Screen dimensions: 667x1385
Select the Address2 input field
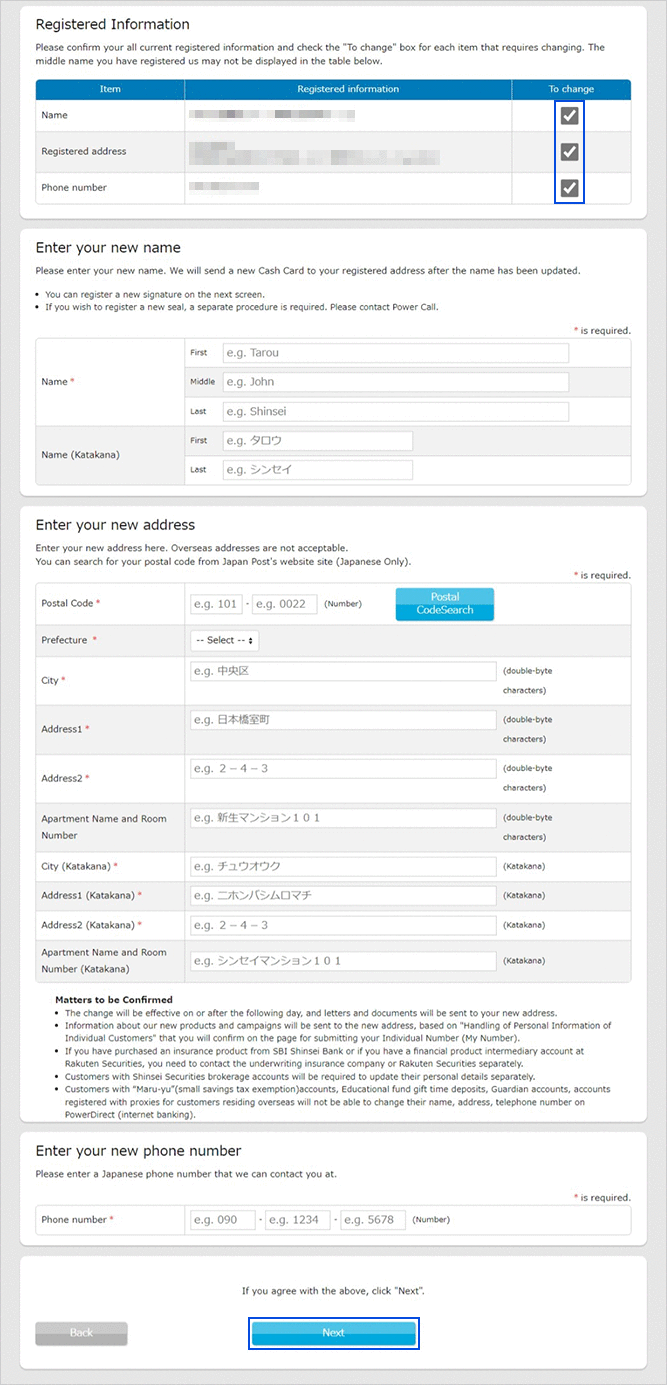click(343, 769)
